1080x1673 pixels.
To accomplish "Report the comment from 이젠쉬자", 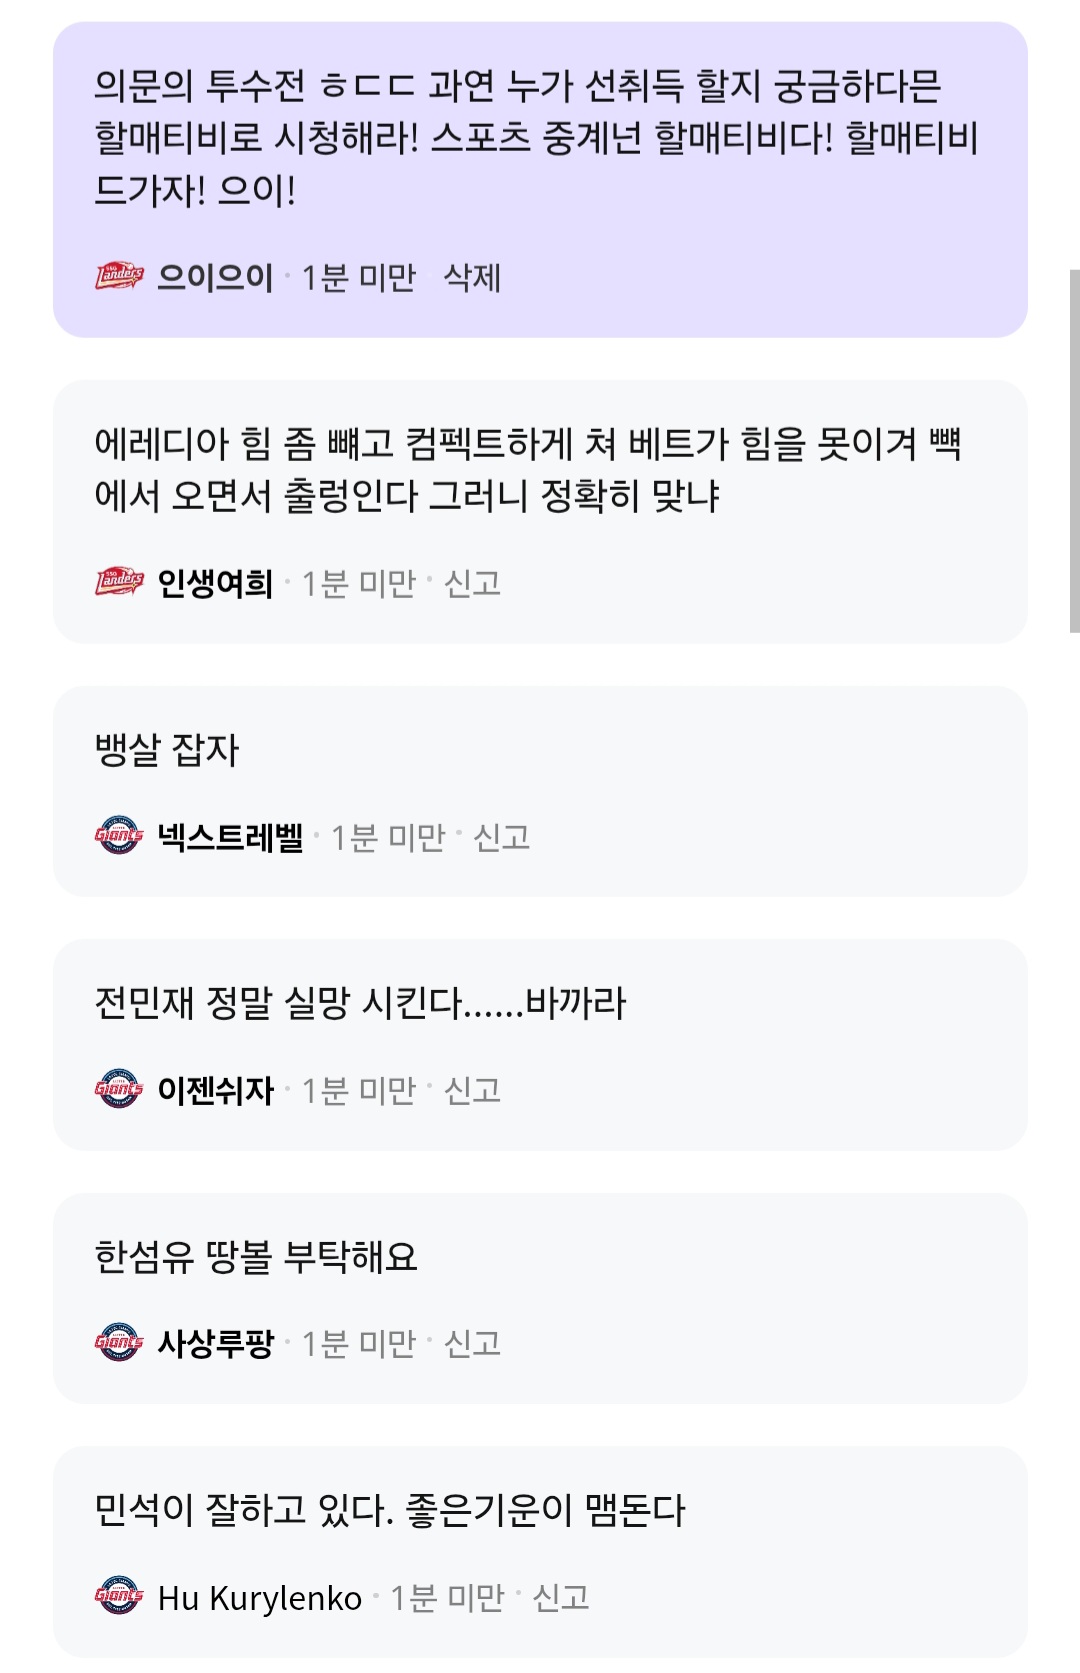I will pos(472,1090).
